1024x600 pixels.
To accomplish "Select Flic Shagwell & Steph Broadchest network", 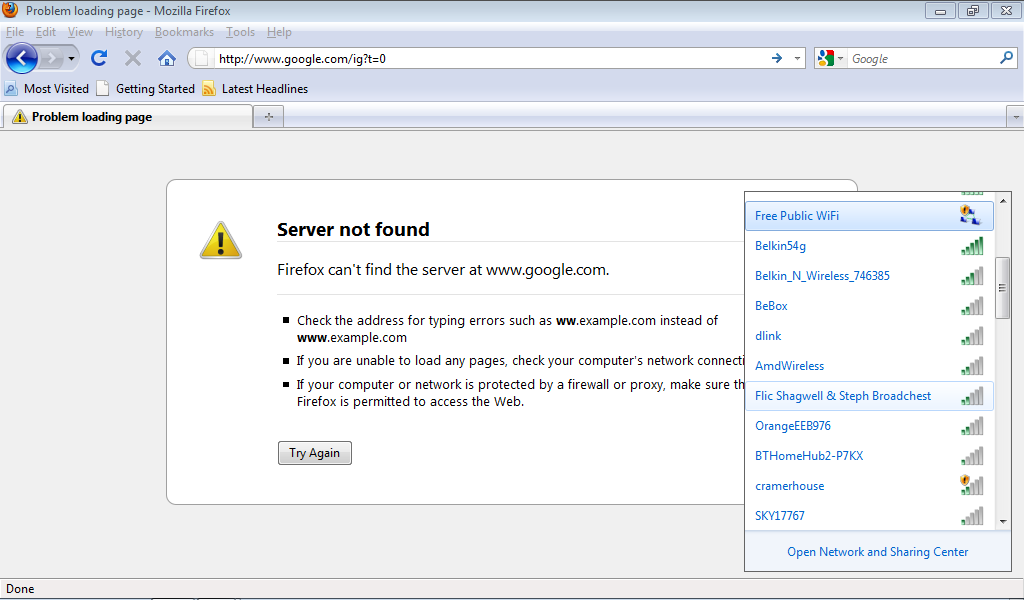I will [x=869, y=396].
